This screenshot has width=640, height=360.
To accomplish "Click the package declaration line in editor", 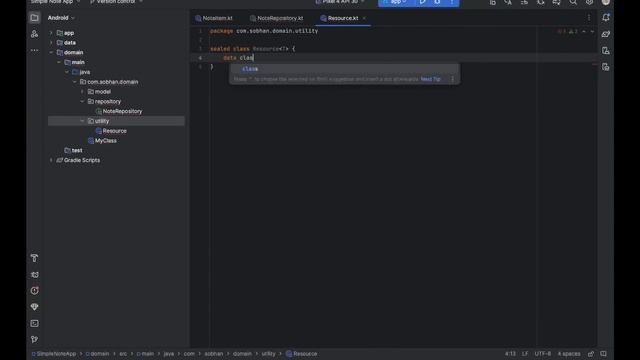I will click(264, 31).
